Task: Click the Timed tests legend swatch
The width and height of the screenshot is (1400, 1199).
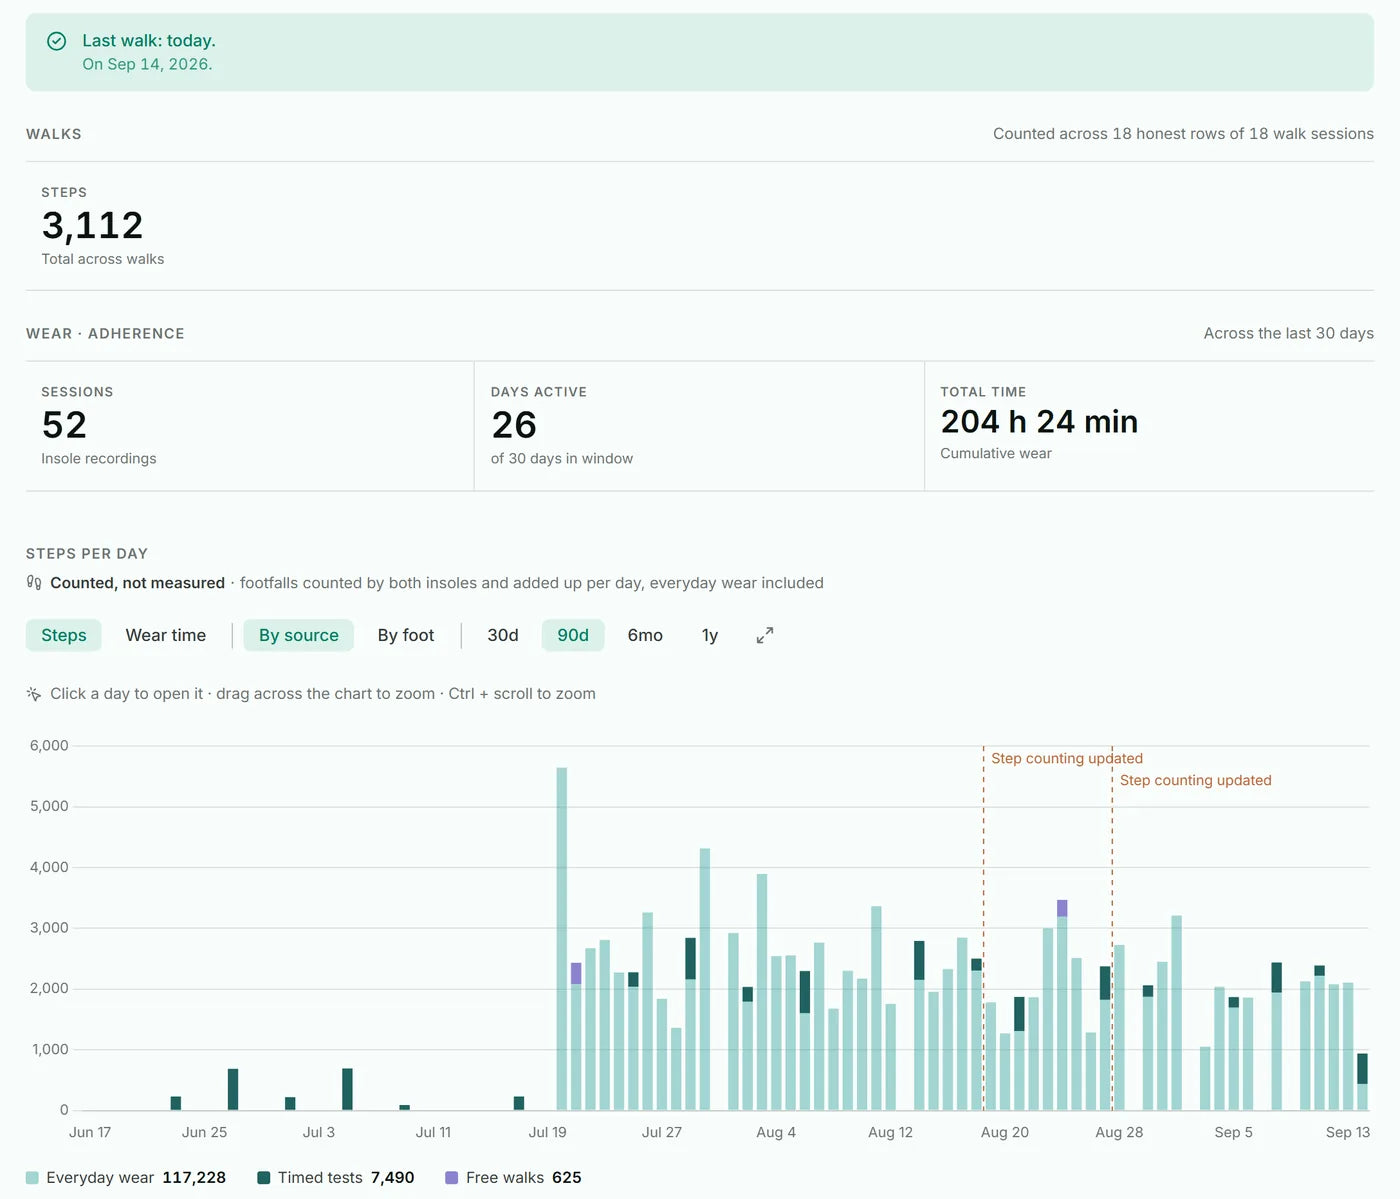Action: tap(264, 1178)
